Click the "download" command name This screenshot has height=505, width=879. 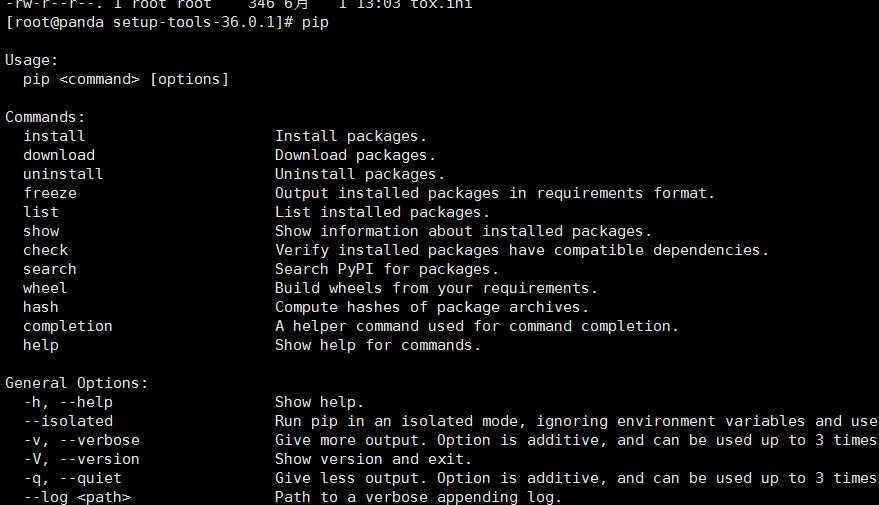pyautogui.click(x=59, y=155)
